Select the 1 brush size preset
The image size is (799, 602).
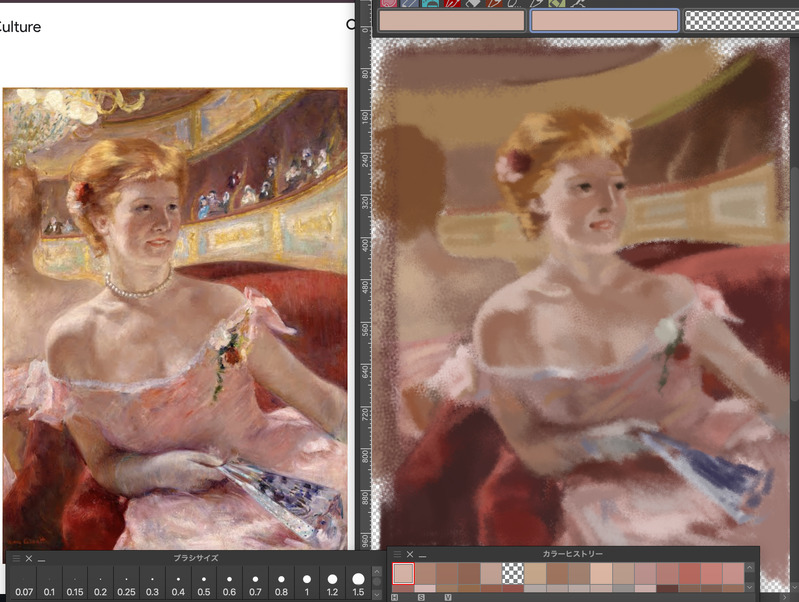click(x=307, y=583)
